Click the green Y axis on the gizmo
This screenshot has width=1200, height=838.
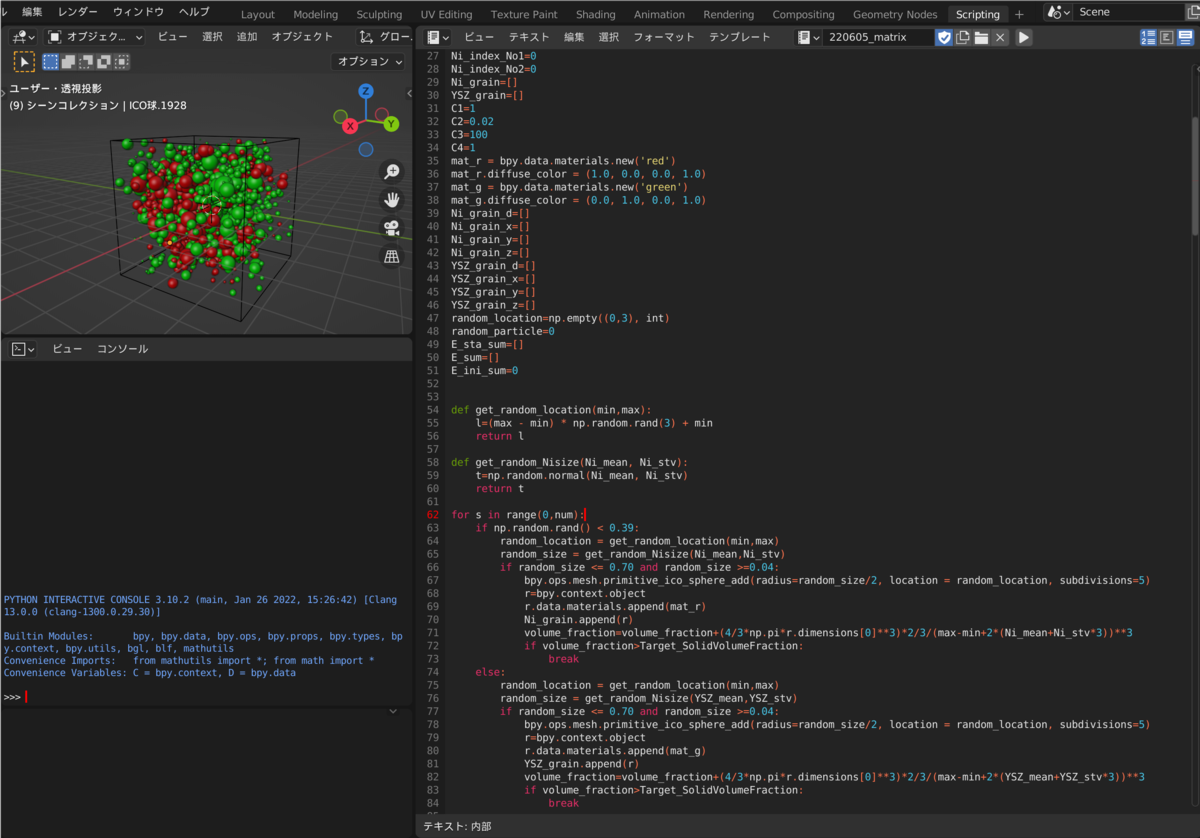pyautogui.click(x=391, y=124)
